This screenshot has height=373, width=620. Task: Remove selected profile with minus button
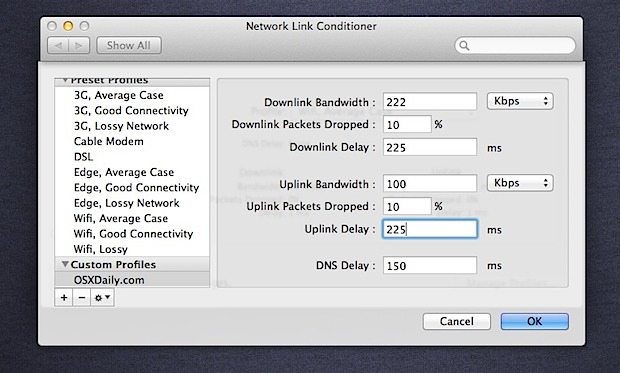pyautogui.click(x=81, y=297)
